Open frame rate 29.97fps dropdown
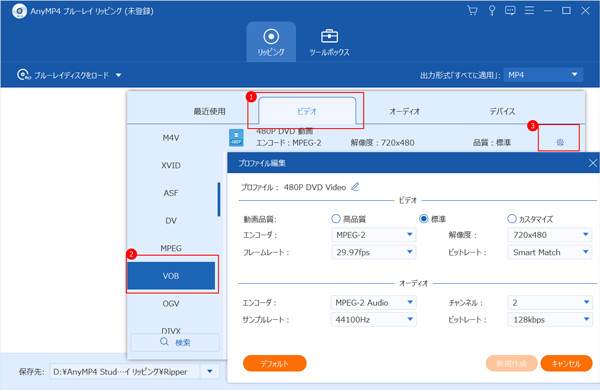Viewport: 600px width, 390px height. pos(373,252)
